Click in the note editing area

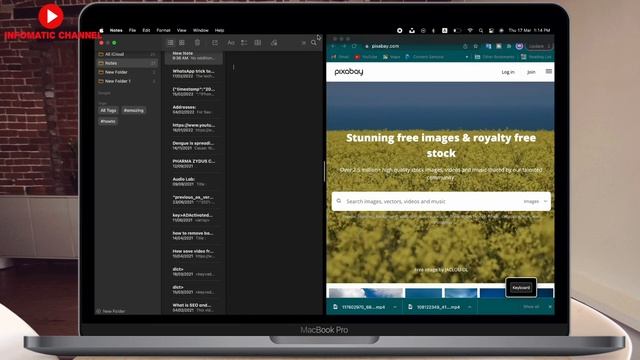coord(274,184)
